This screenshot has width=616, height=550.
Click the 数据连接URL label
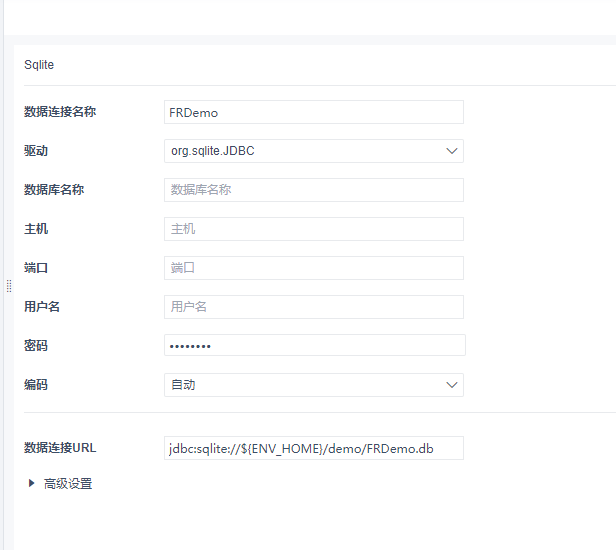pos(60,447)
